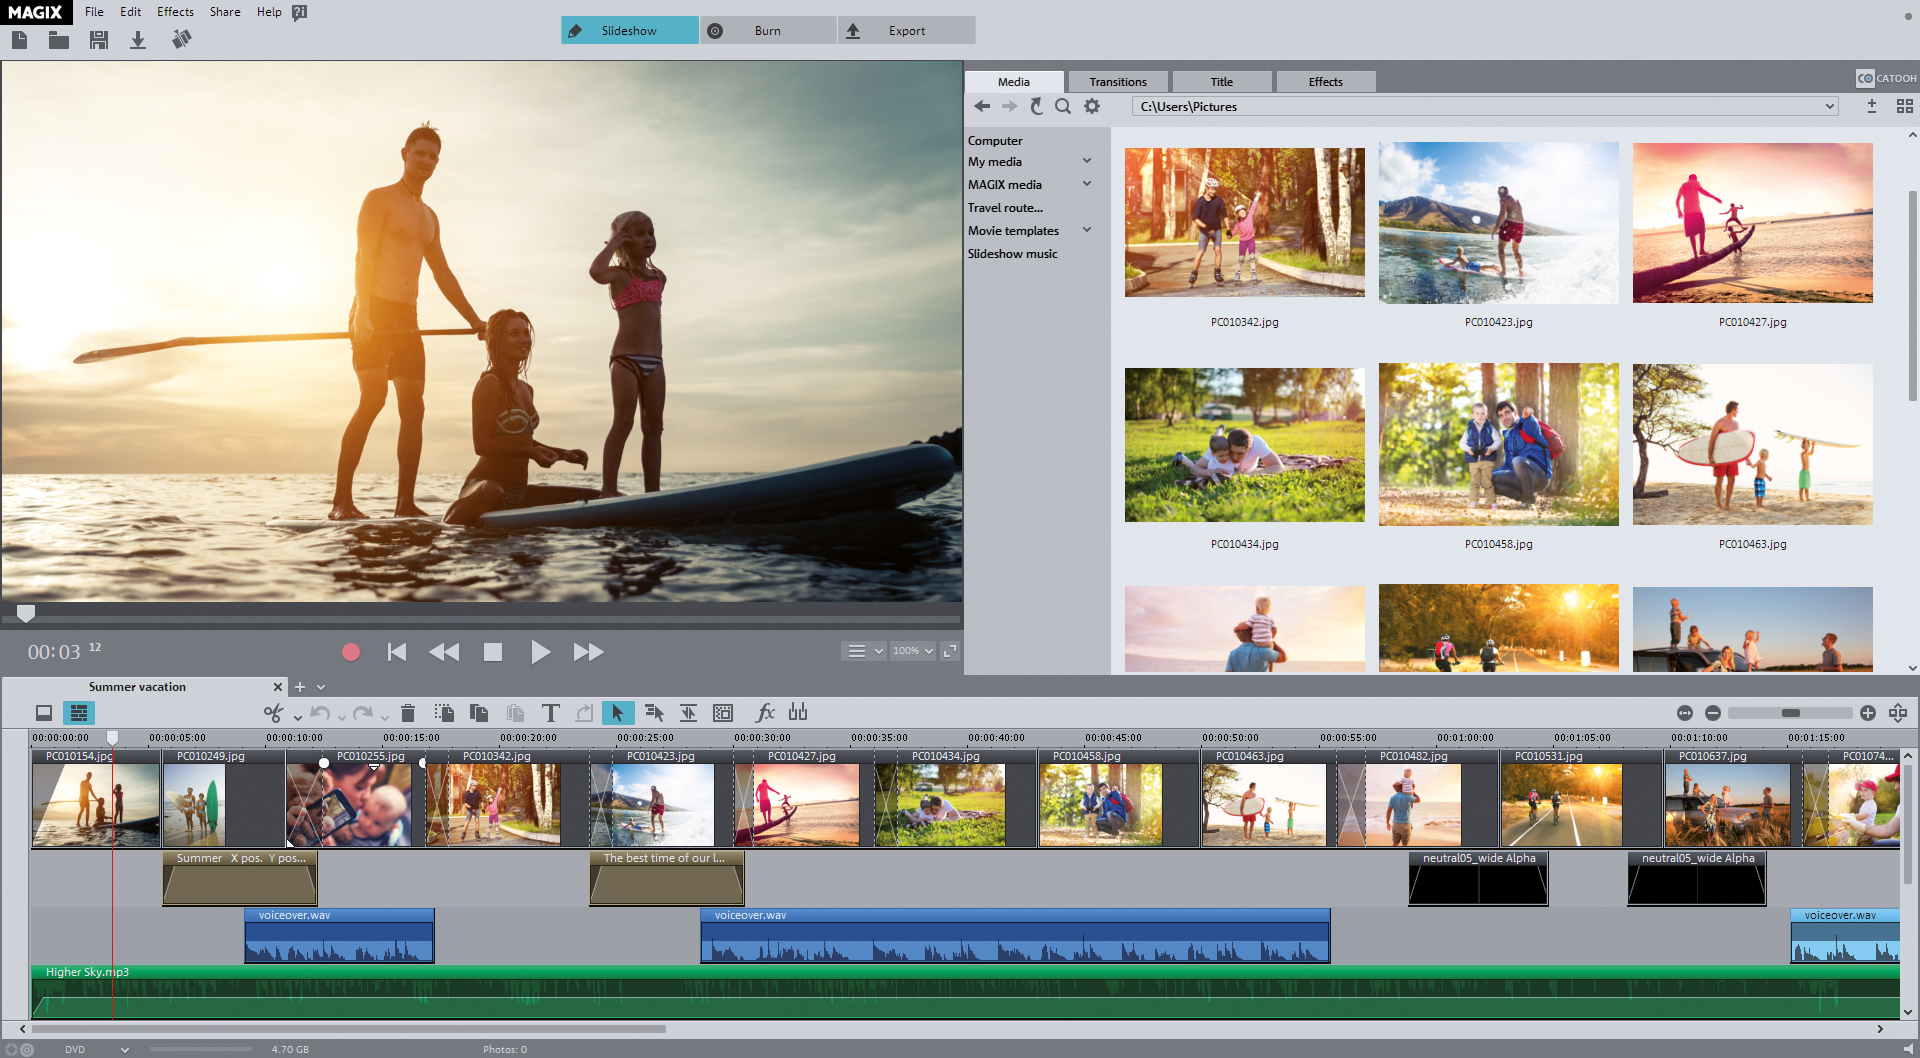Select the PC010458.jpg thumbnail in media browser
The height and width of the screenshot is (1058, 1920).
(x=1498, y=444)
